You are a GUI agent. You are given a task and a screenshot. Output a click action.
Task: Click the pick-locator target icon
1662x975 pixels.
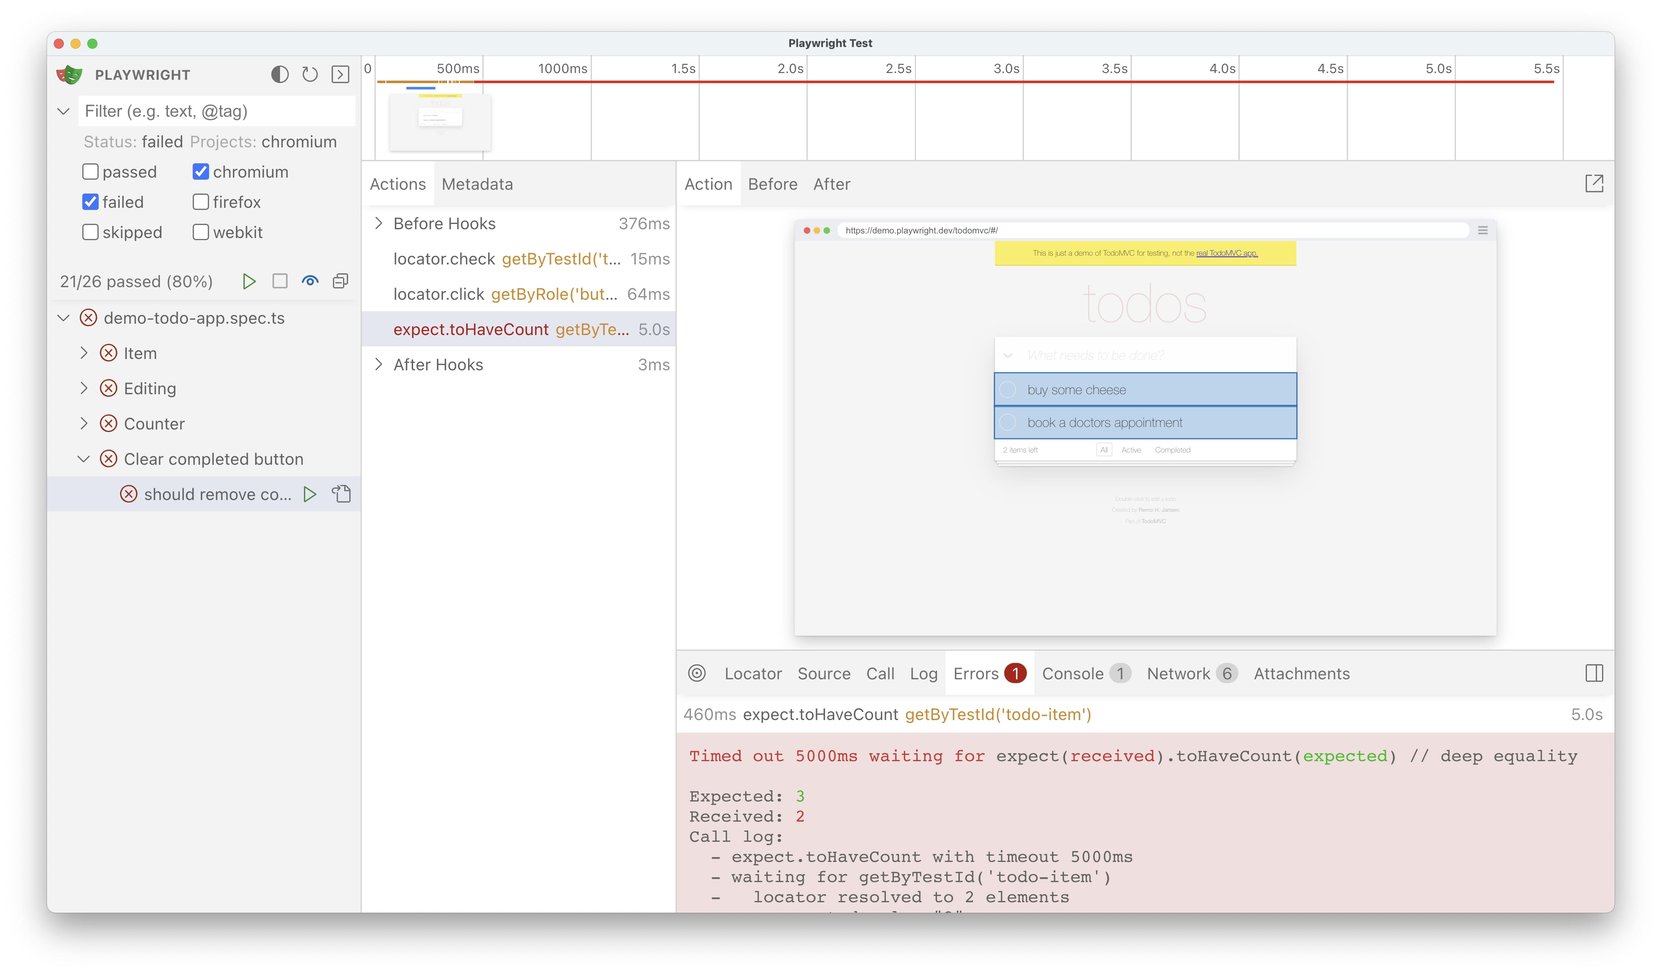point(697,673)
